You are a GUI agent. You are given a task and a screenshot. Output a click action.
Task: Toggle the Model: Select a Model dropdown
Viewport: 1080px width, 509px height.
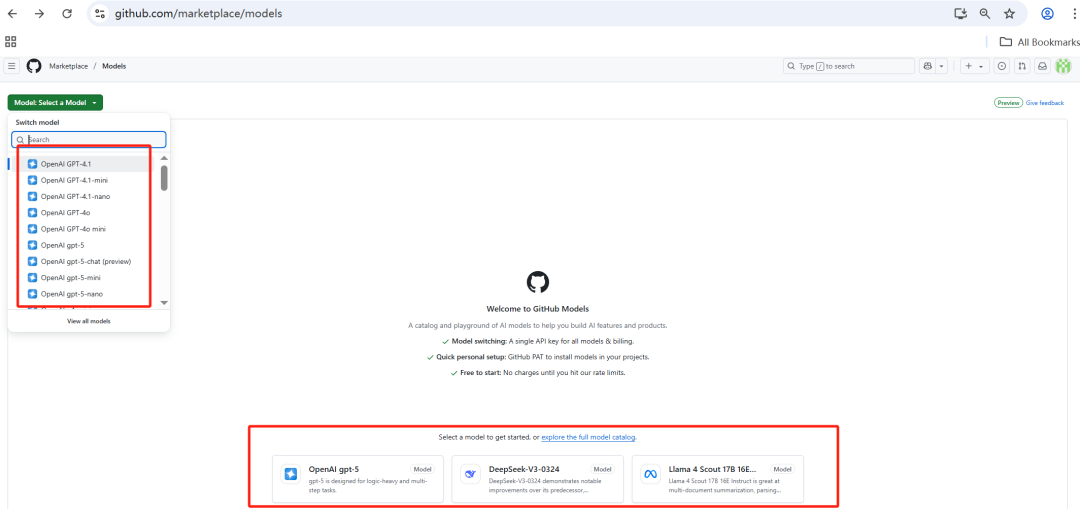(55, 103)
